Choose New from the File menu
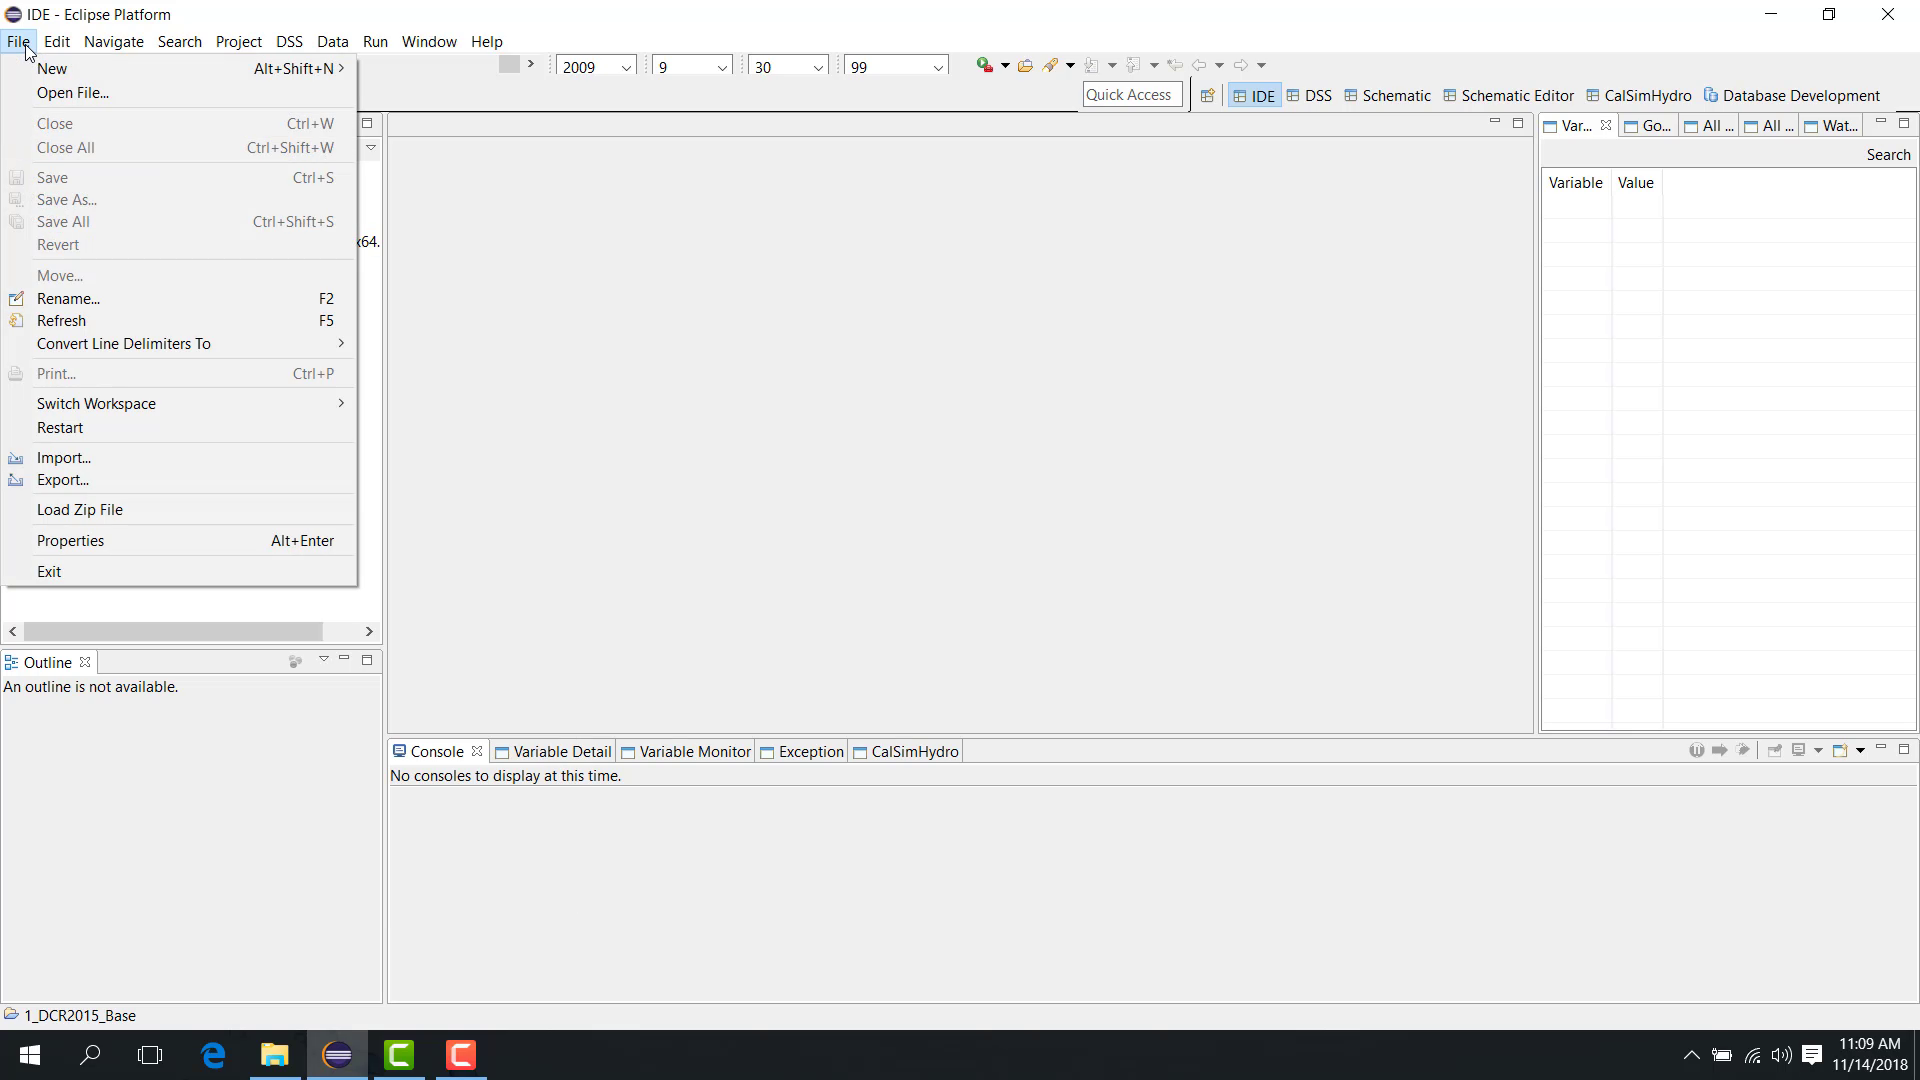 click(x=180, y=68)
